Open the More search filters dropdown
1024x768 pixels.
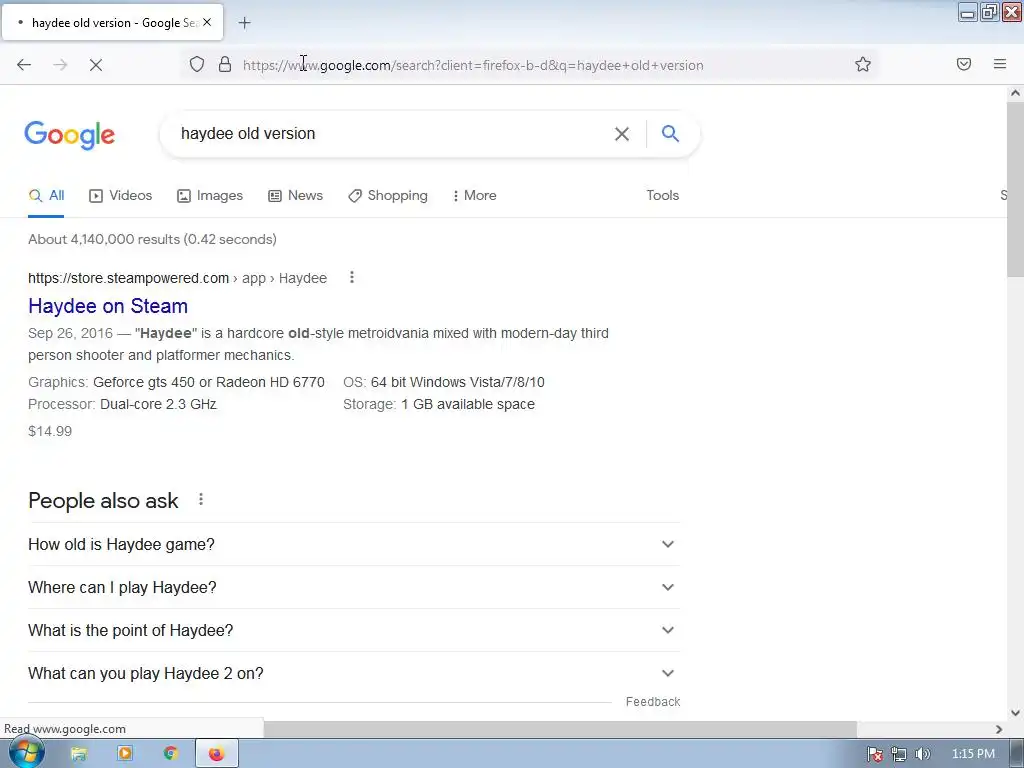[x=475, y=195]
